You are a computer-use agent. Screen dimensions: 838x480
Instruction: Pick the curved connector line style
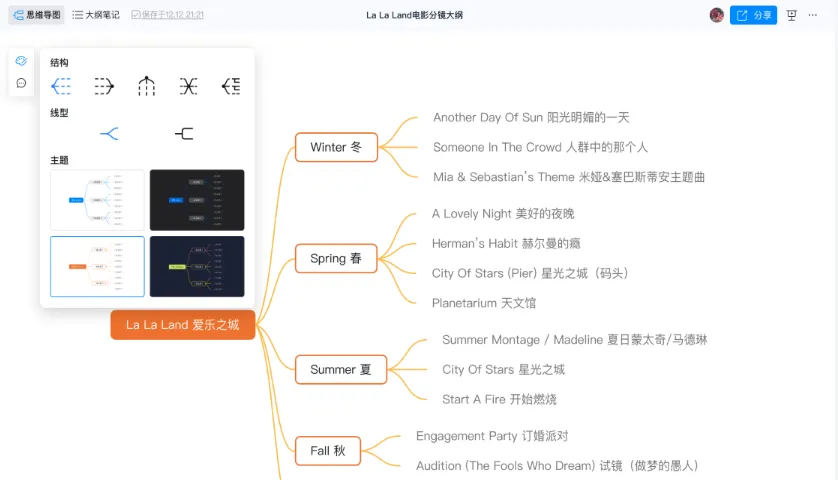coord(109,134)
